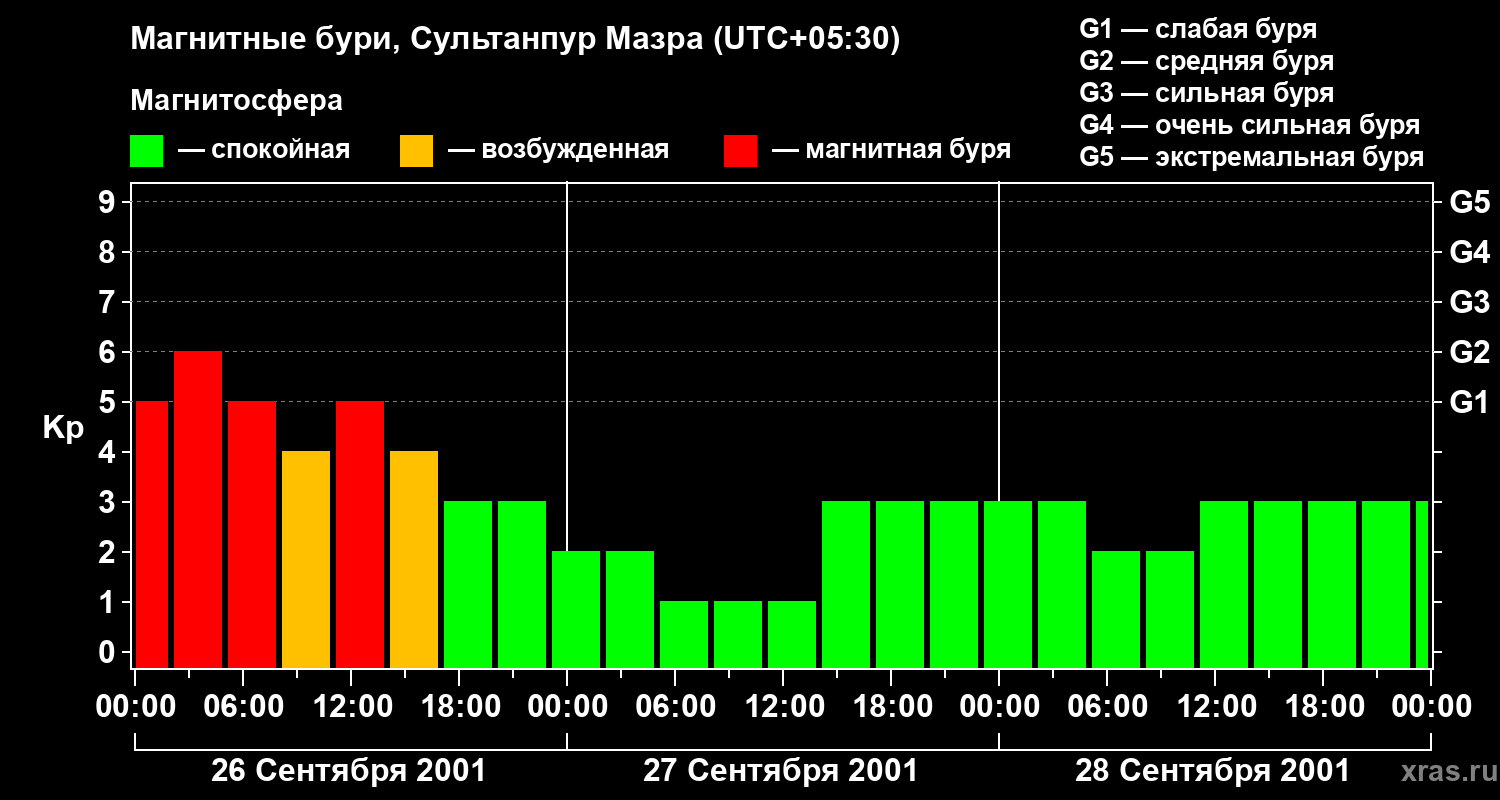
Task: Click the '06:00' time label above 26 Сентября
Action: [x=243, y=707]
